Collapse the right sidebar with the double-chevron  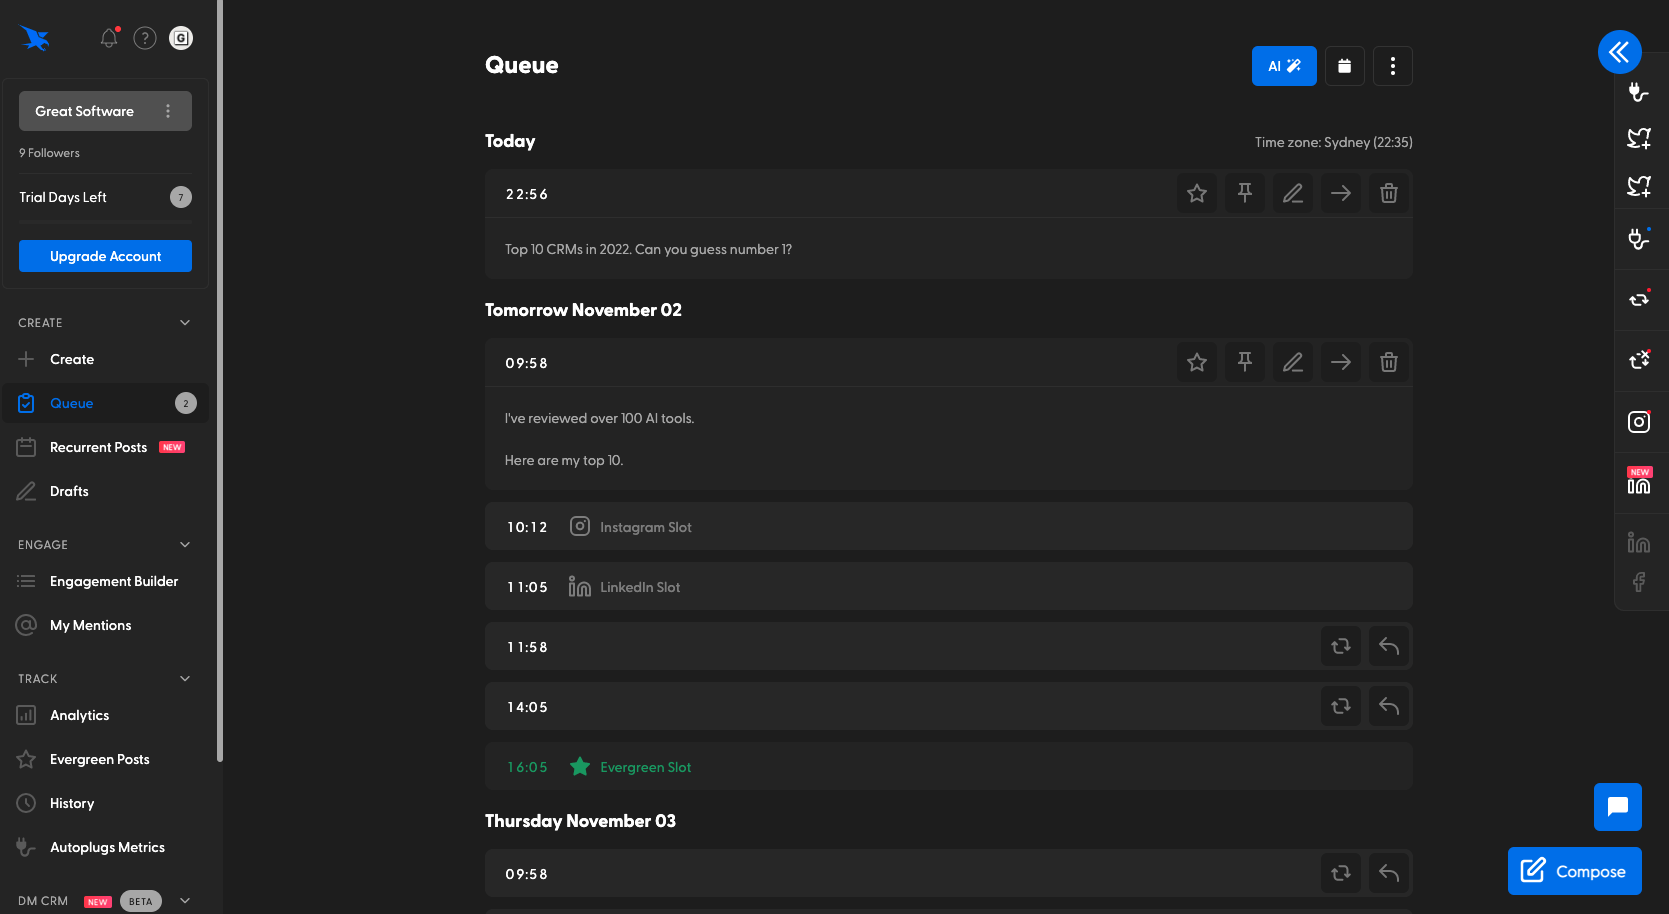click(1619, 51)
